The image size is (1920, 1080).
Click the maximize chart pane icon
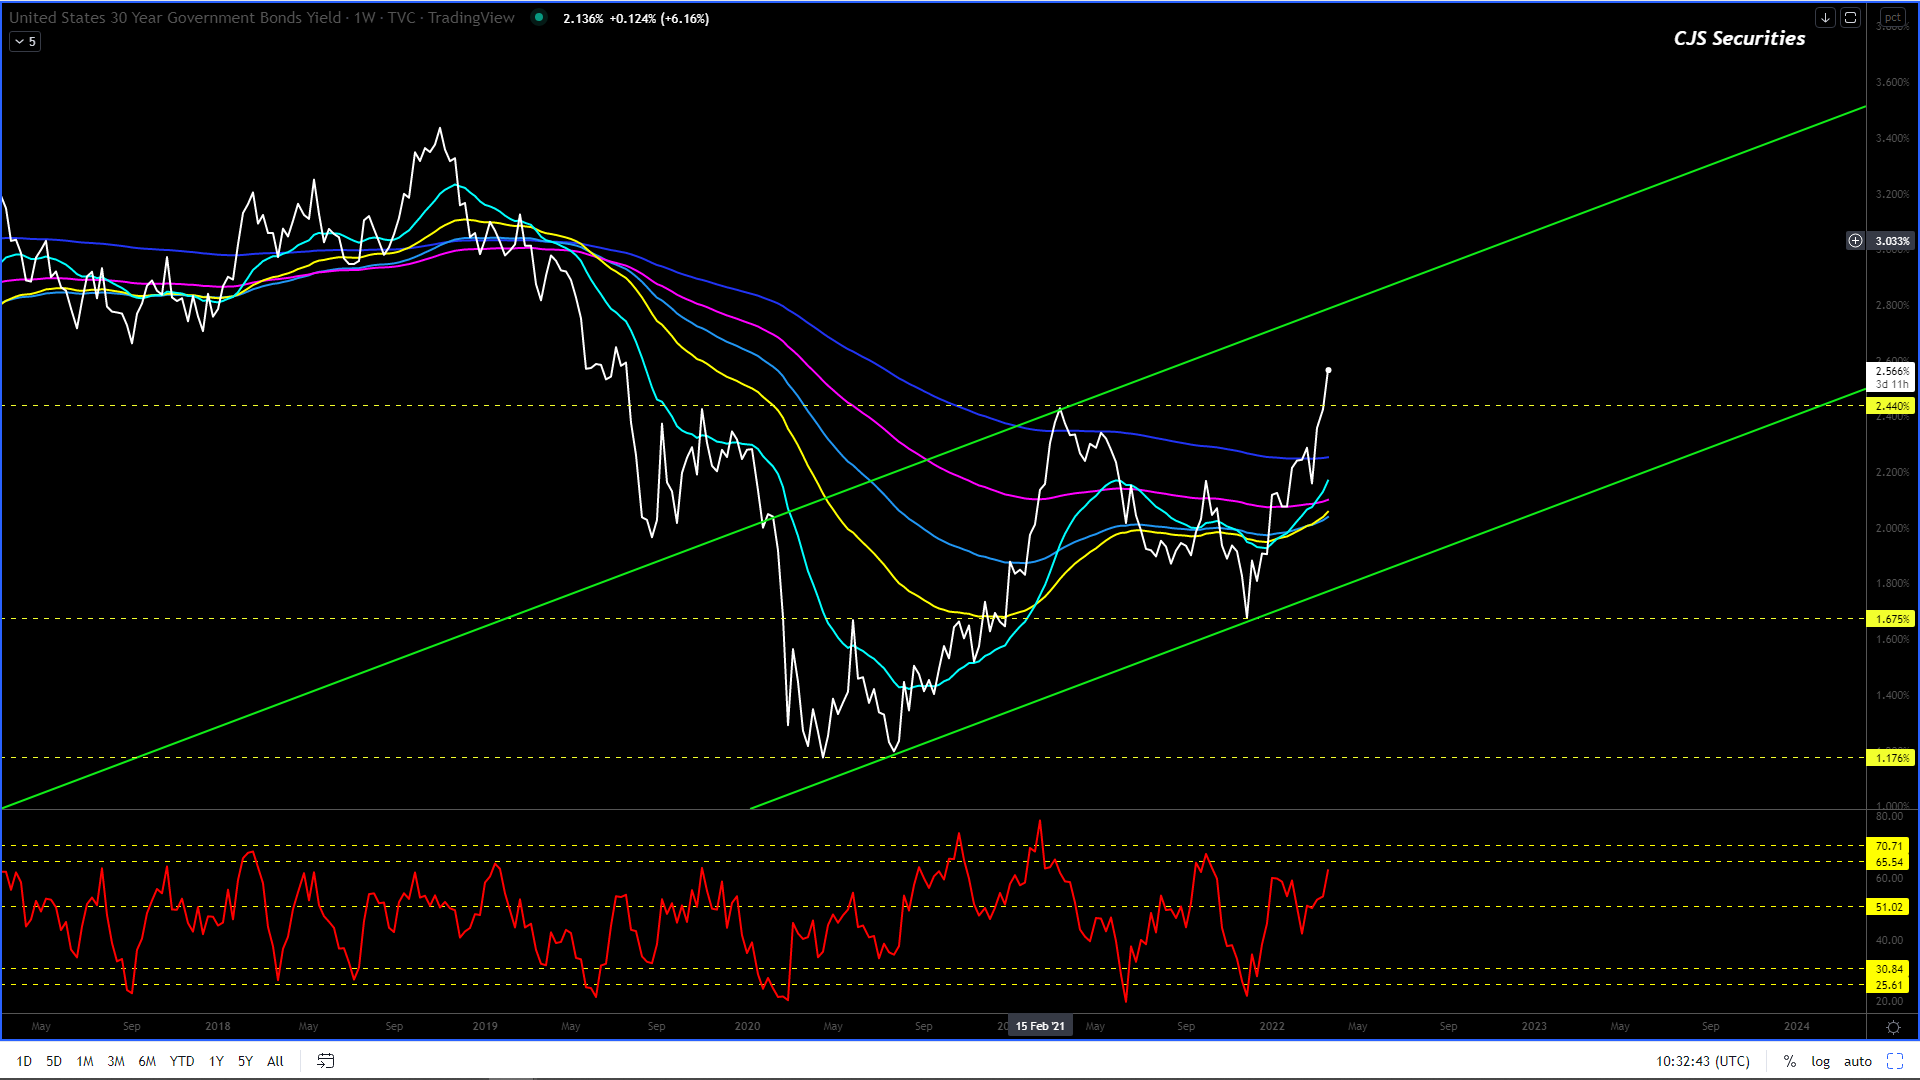pyautogui.click(x=1850, y=18)
